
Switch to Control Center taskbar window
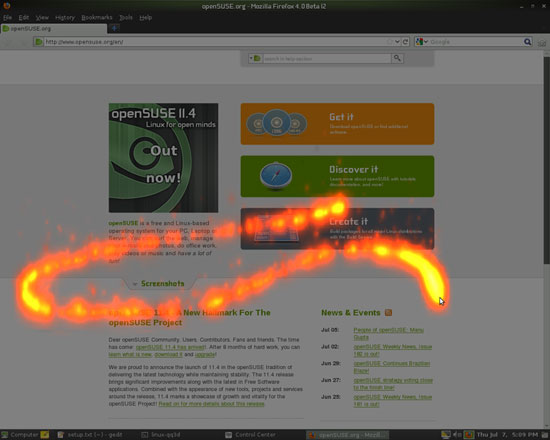(250, 435)
